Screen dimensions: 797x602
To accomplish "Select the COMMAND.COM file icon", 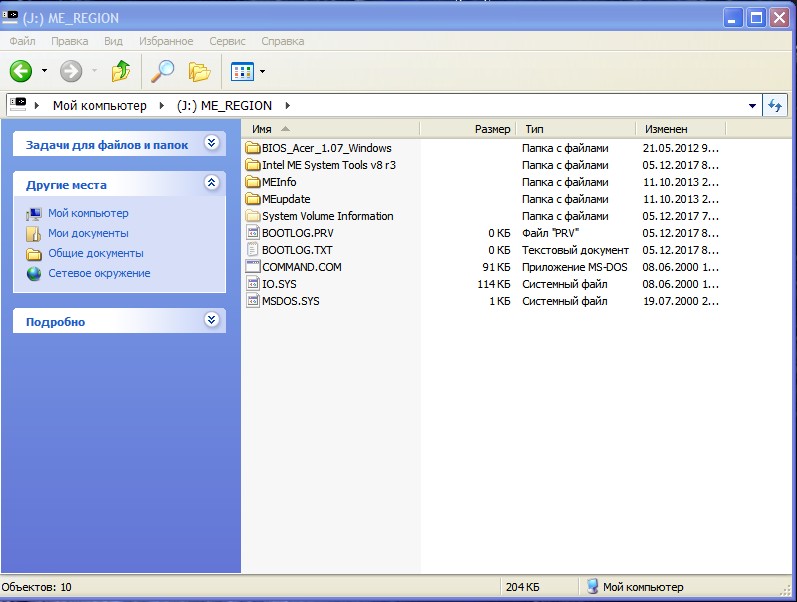I will coord(253,266).
